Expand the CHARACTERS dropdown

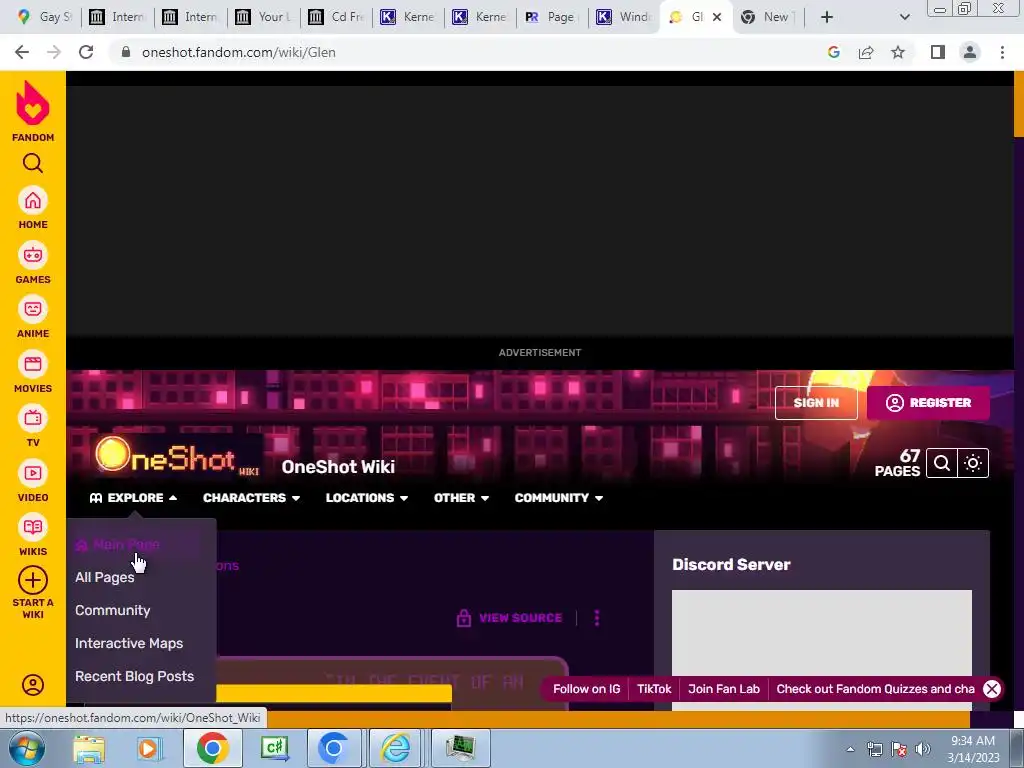[x=251, y=498]
